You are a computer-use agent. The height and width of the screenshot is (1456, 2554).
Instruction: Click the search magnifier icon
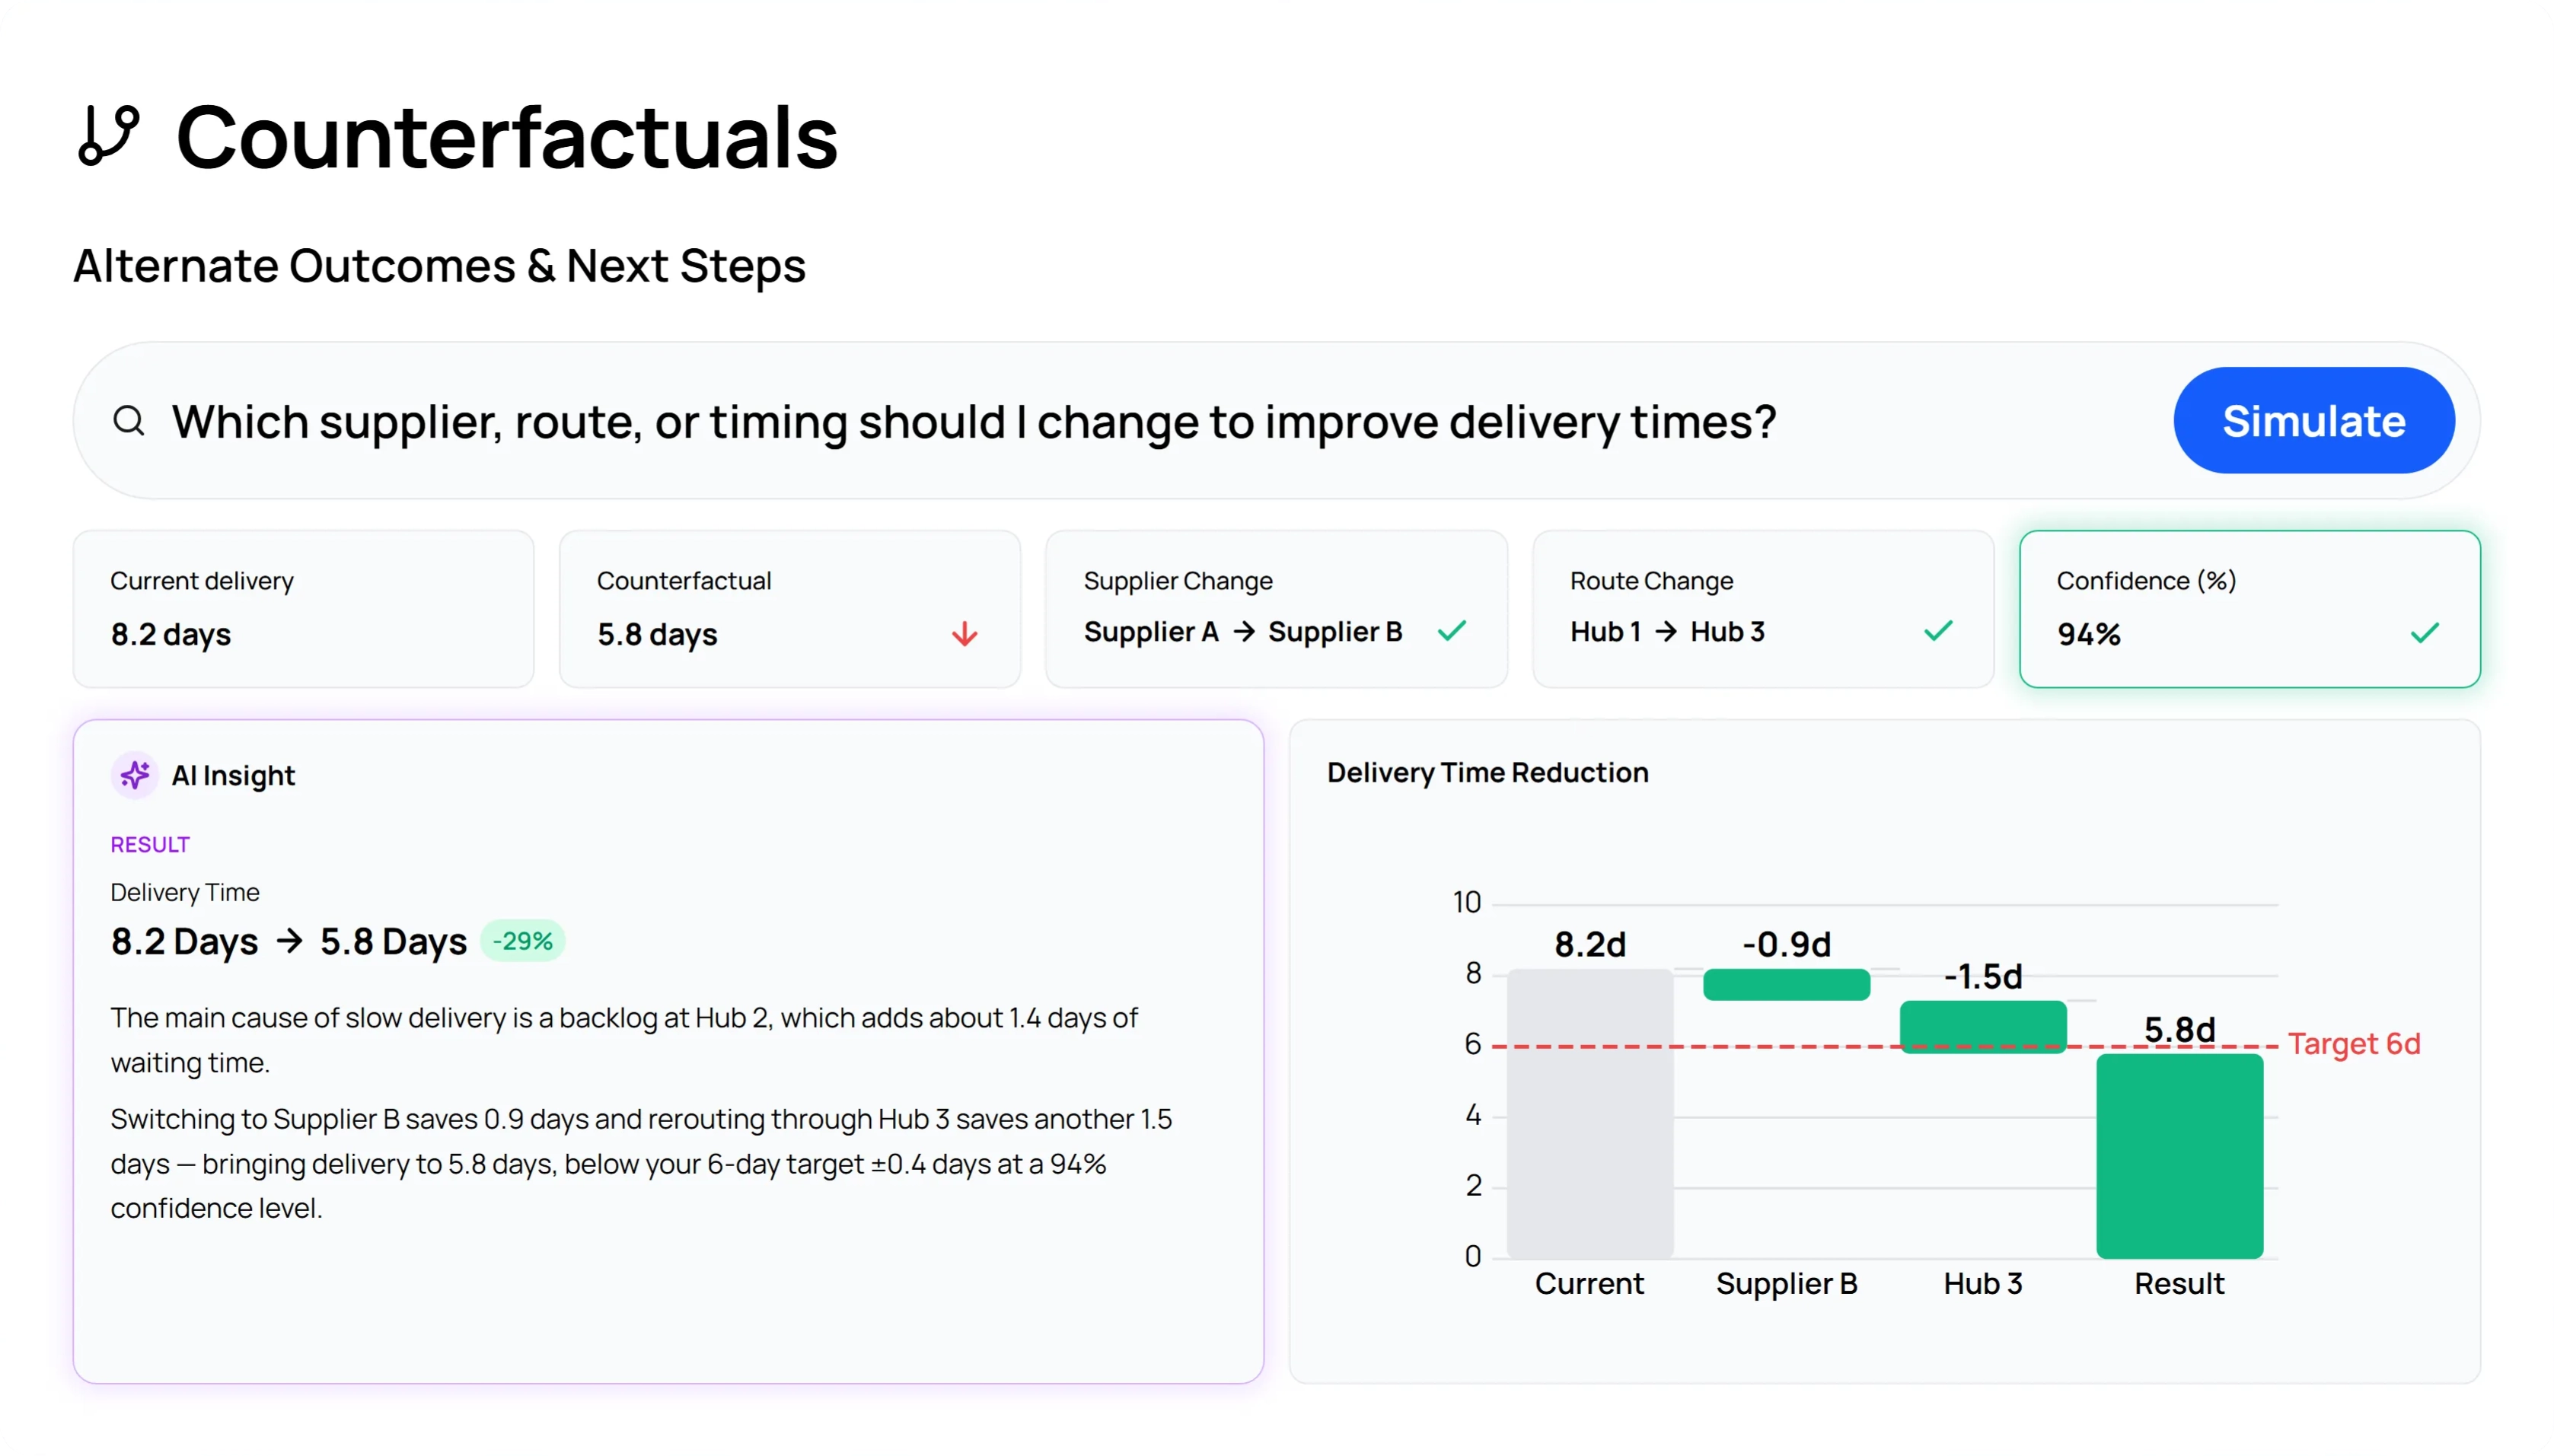click(129, 421)
